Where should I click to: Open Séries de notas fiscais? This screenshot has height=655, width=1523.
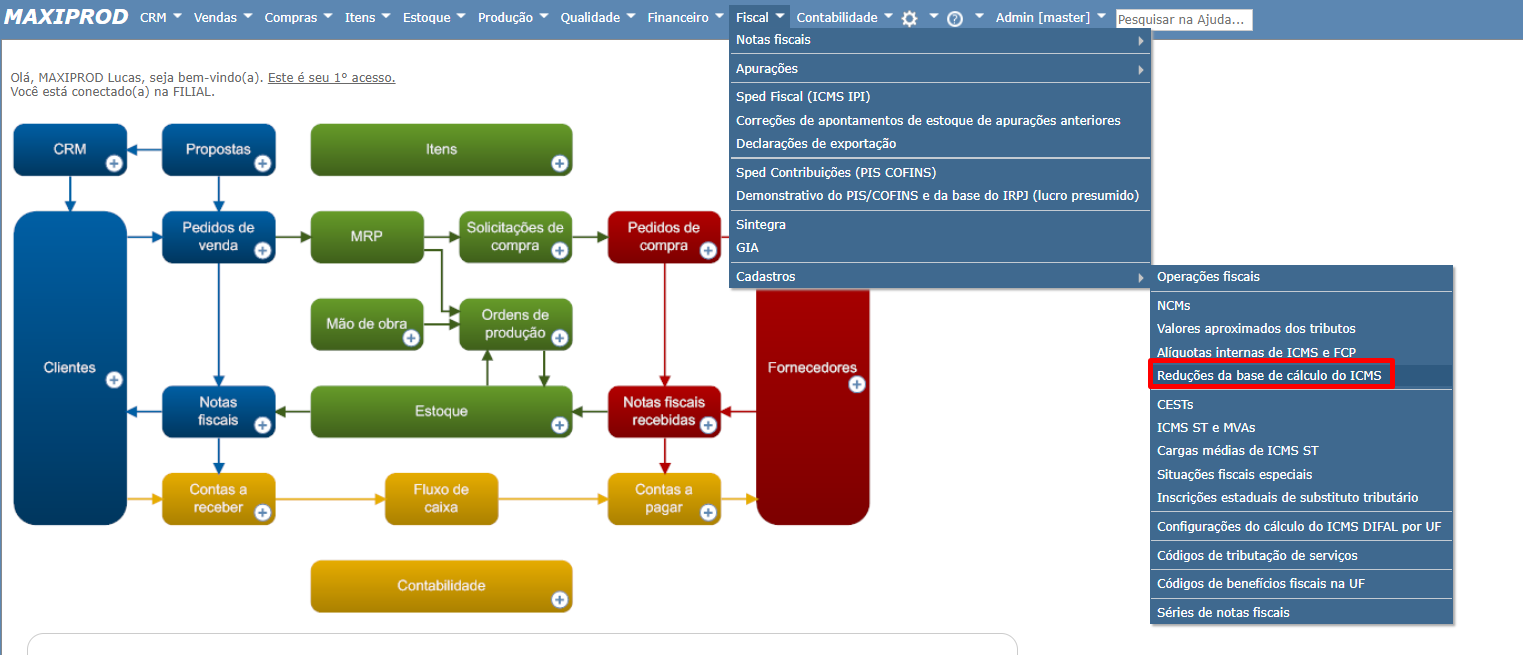1301,612
